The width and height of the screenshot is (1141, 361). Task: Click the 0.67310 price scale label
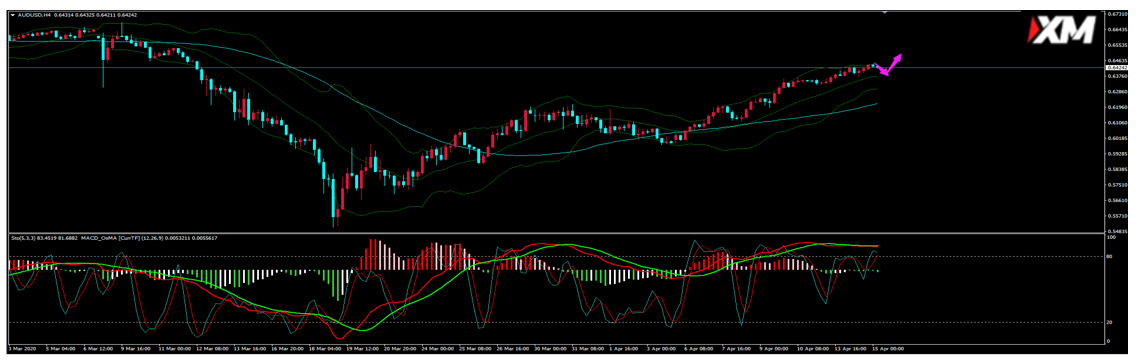1117,14
